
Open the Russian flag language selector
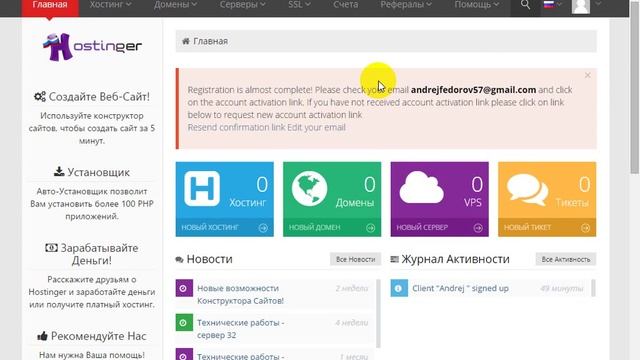coord(553,5)
